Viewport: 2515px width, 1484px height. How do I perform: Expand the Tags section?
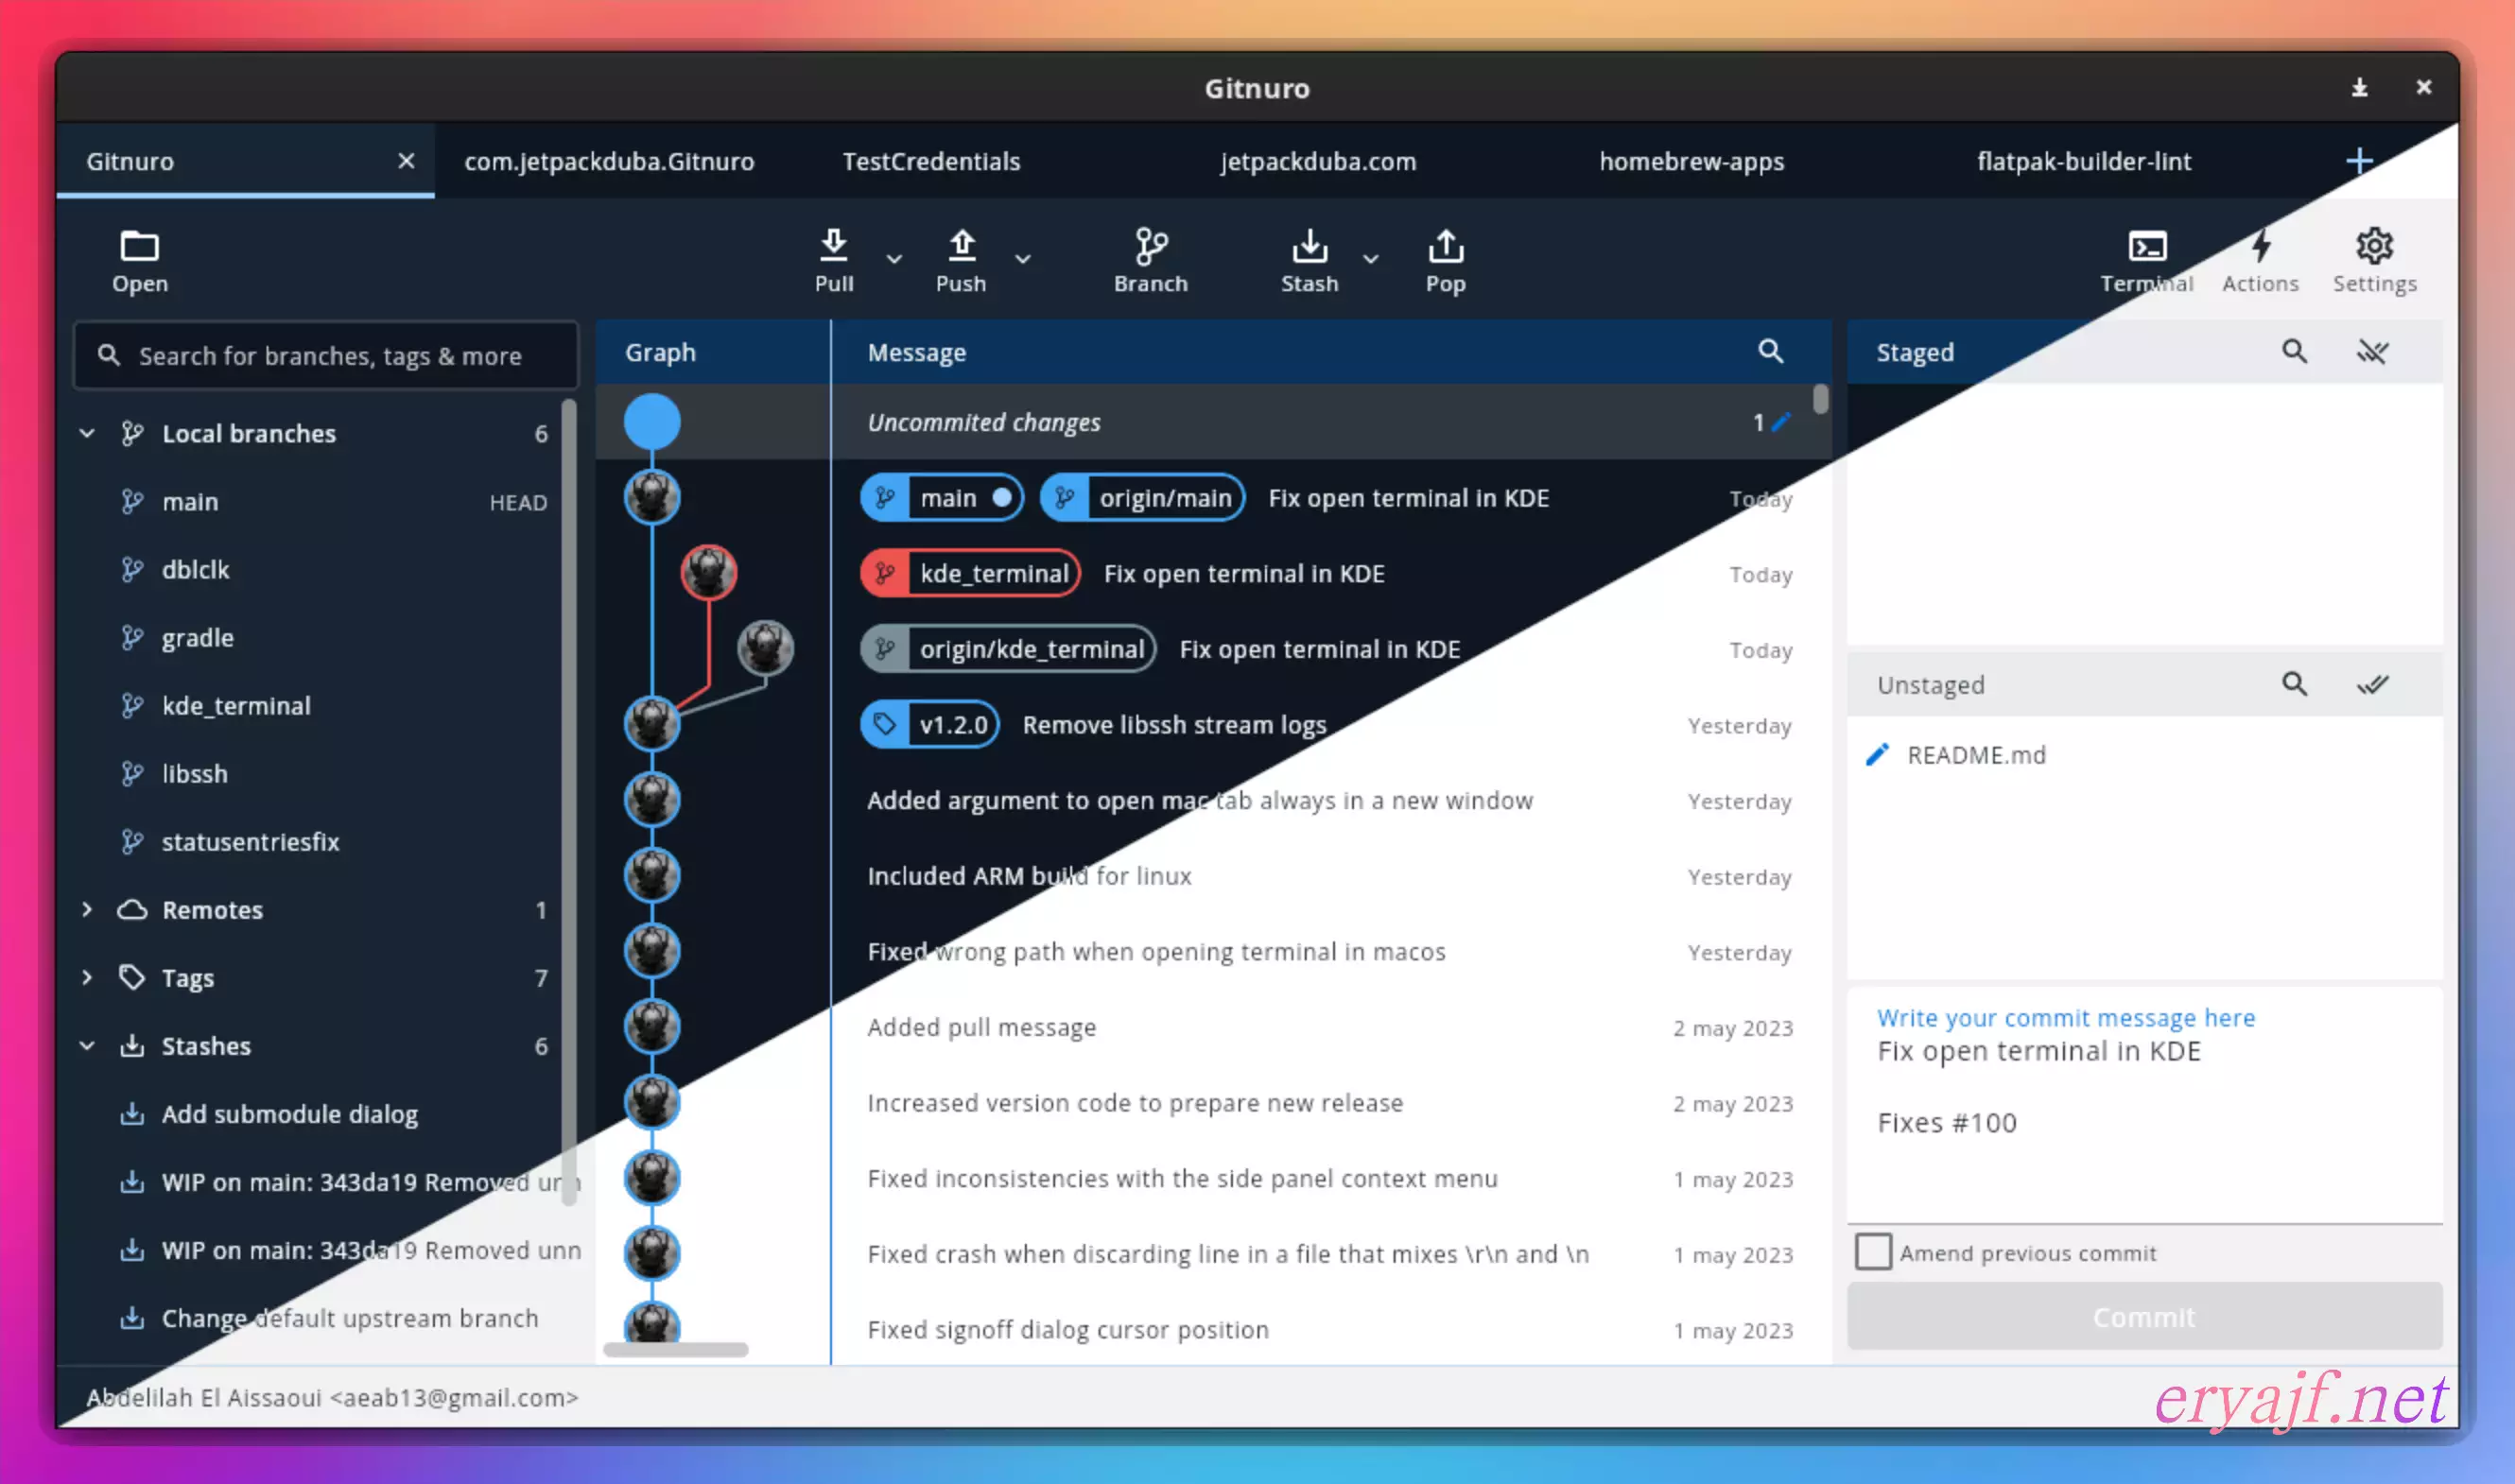click(x=87, y=977)
